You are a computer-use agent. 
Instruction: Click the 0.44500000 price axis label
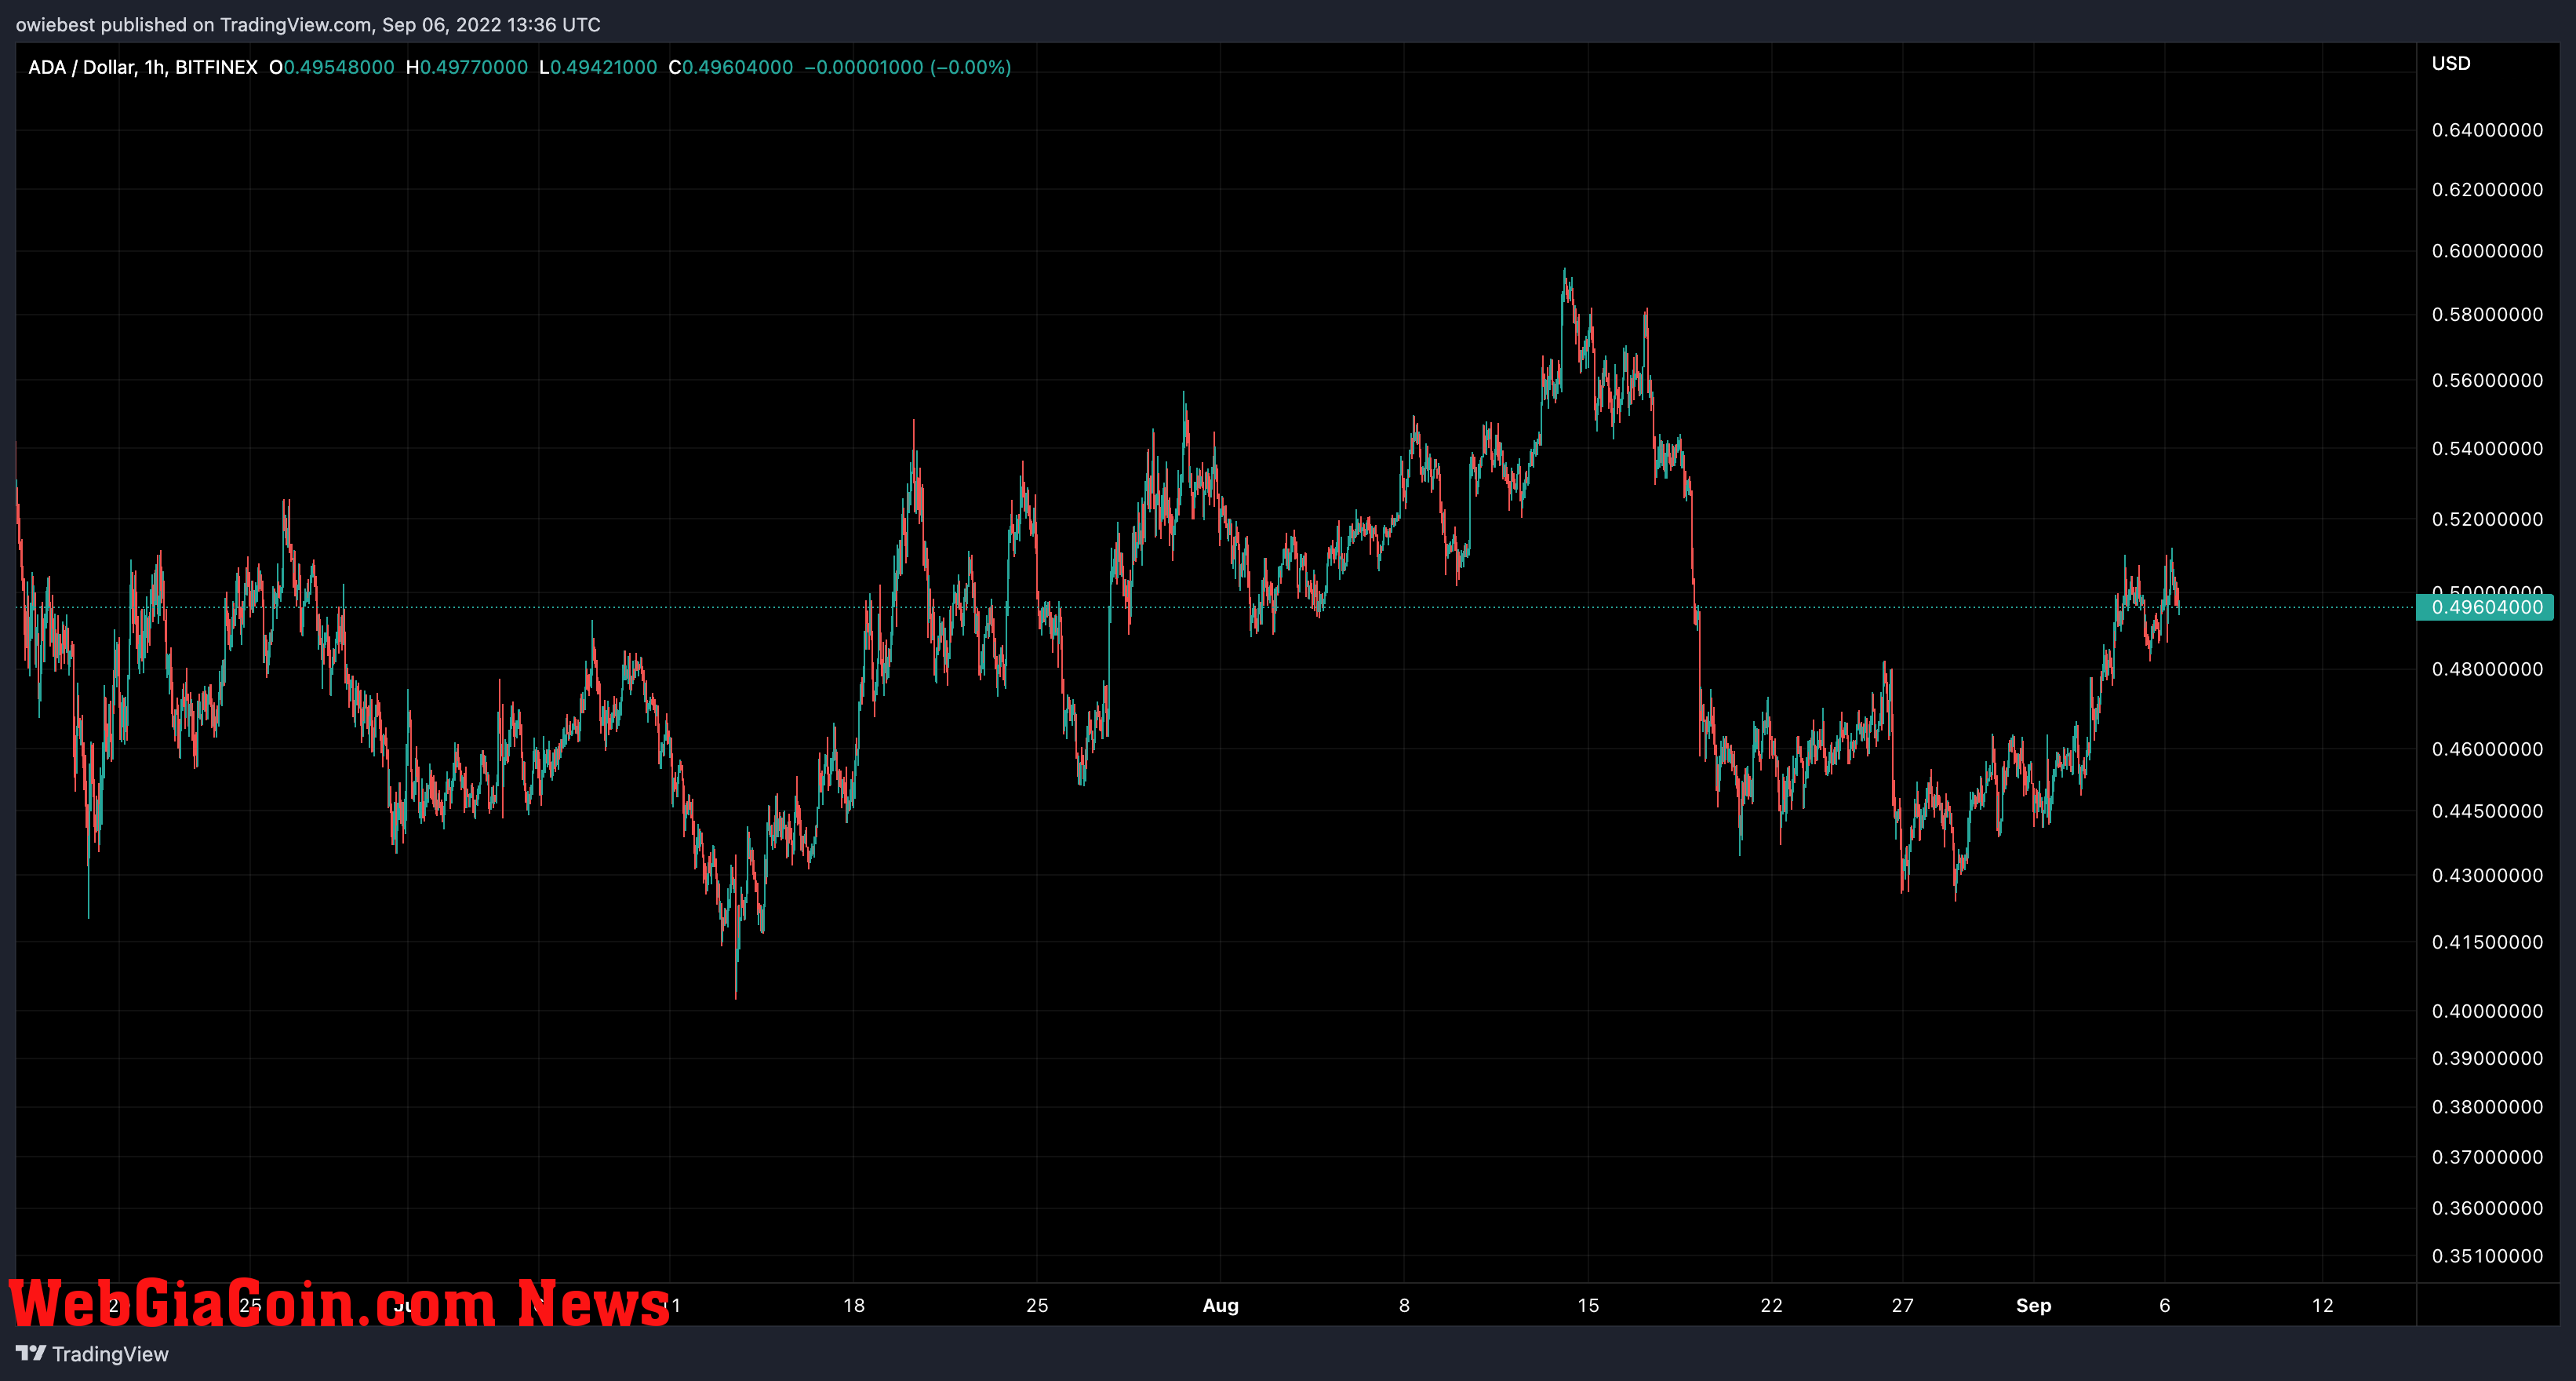click(x=2487, y=811)
